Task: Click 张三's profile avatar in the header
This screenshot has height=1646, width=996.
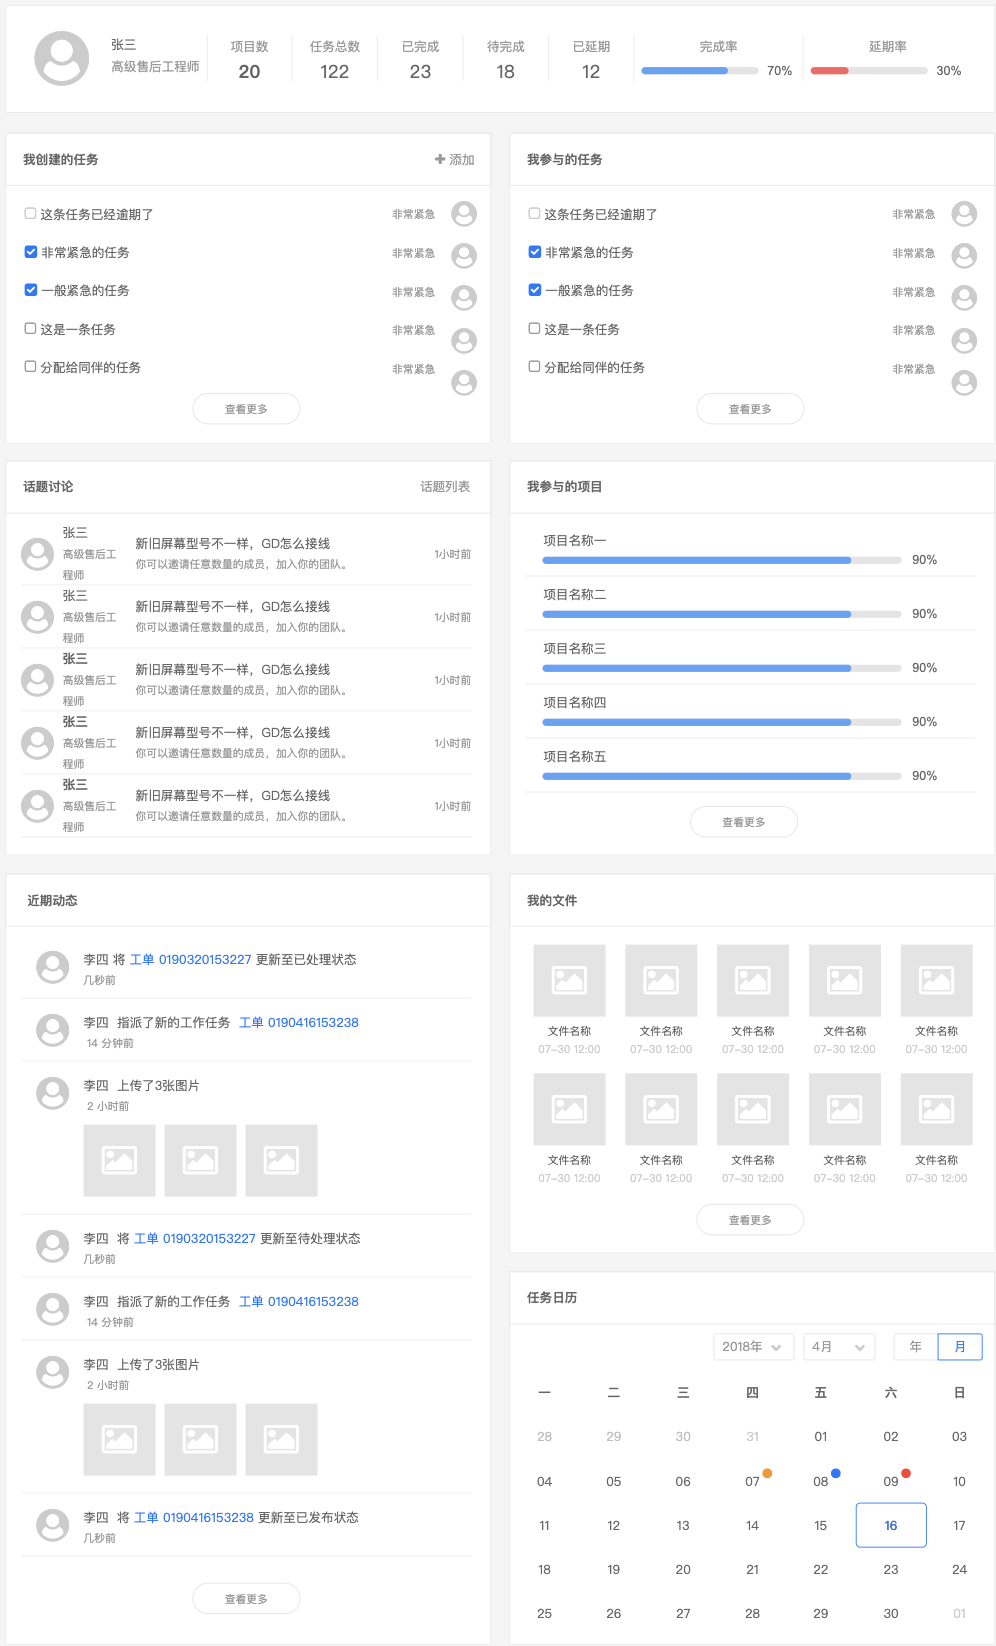Action: [x=62, y=58]
